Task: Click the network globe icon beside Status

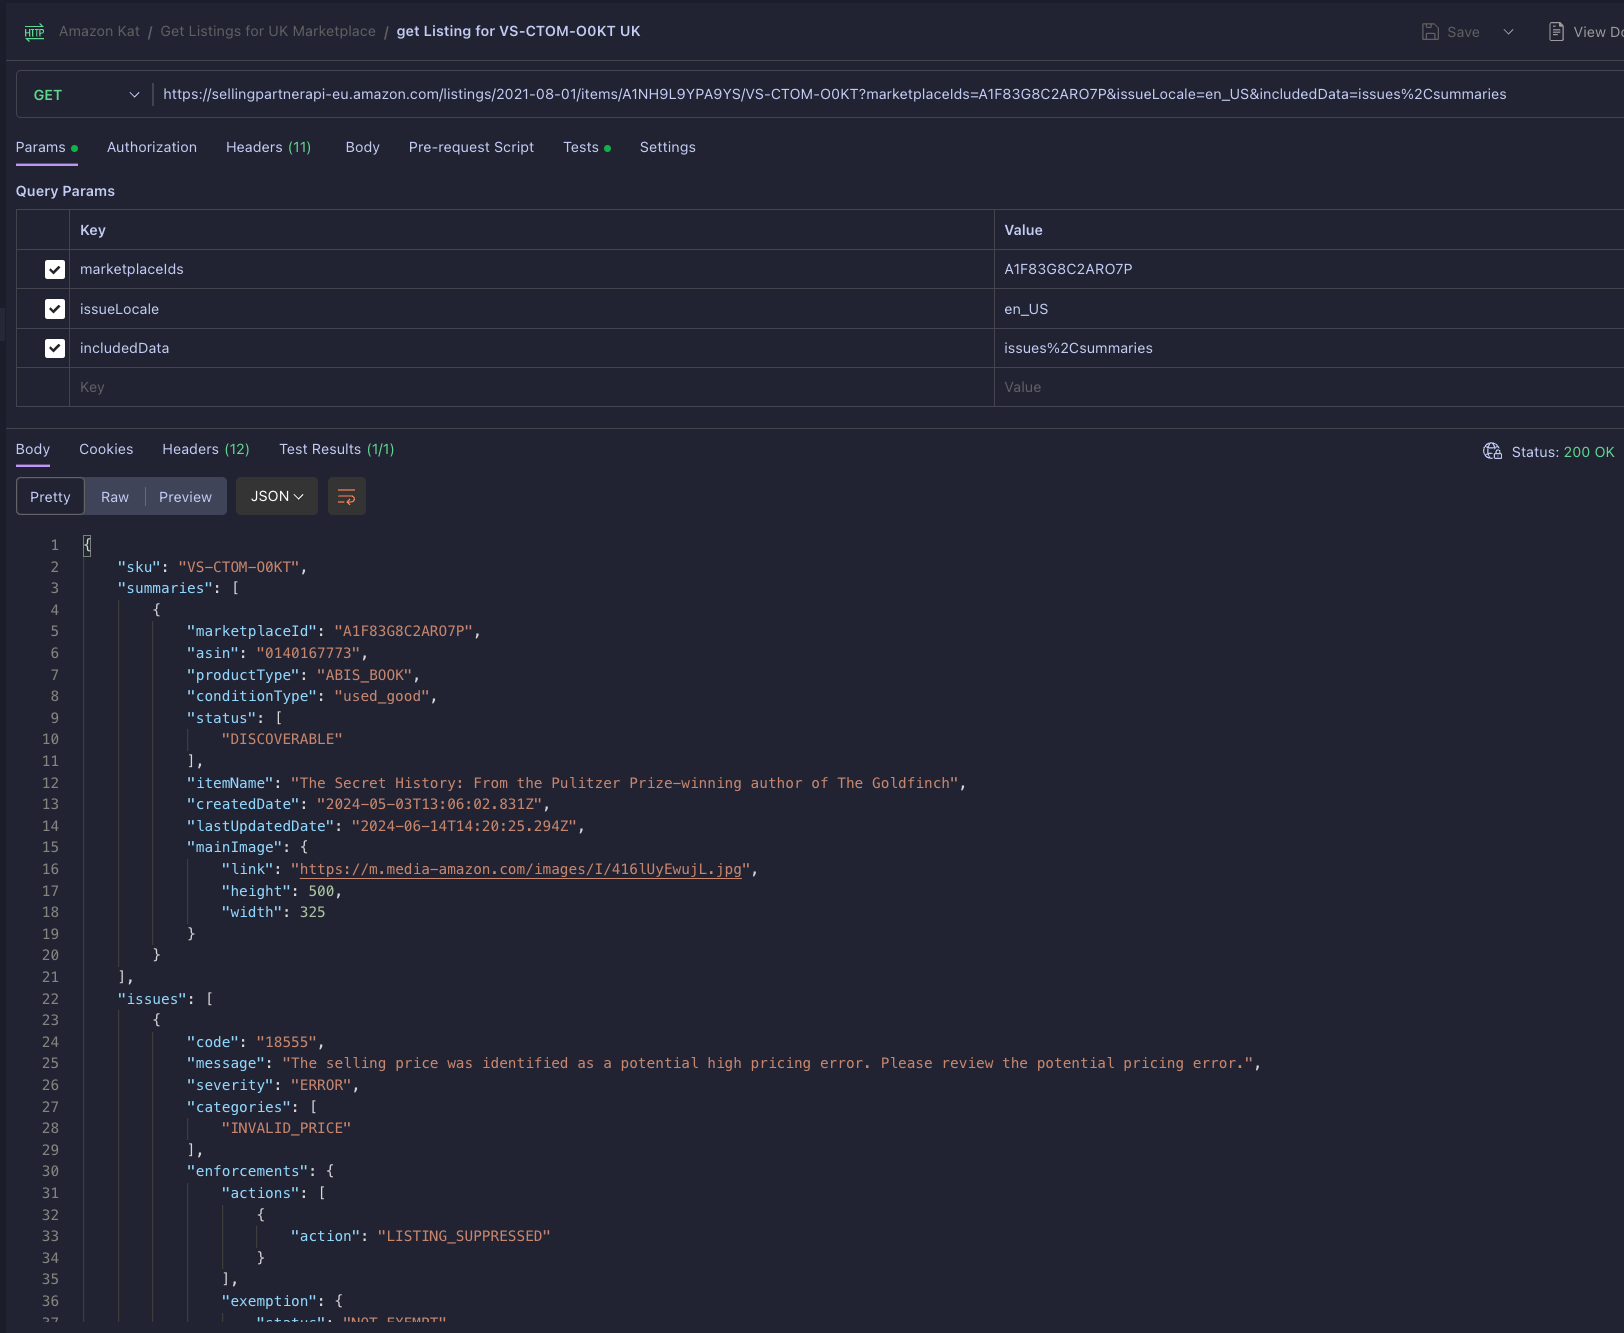Action: tap(1492, 451)
